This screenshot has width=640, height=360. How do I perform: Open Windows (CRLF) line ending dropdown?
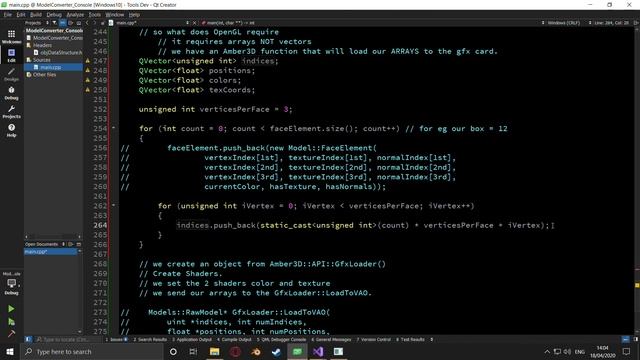coord(564,23)
